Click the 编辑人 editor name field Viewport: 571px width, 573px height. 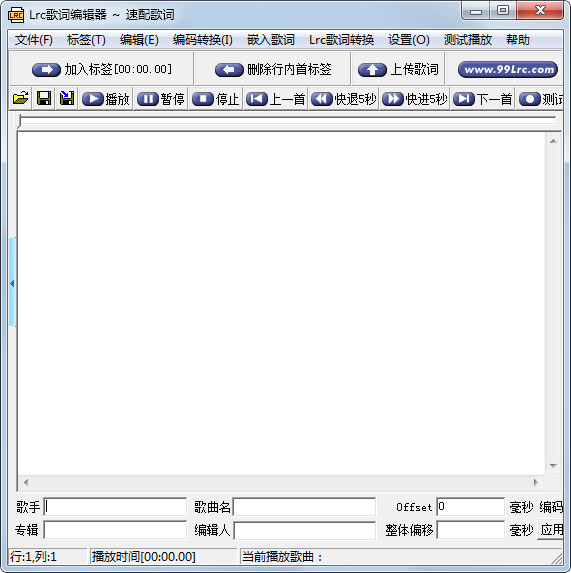[x=304, y=530]
